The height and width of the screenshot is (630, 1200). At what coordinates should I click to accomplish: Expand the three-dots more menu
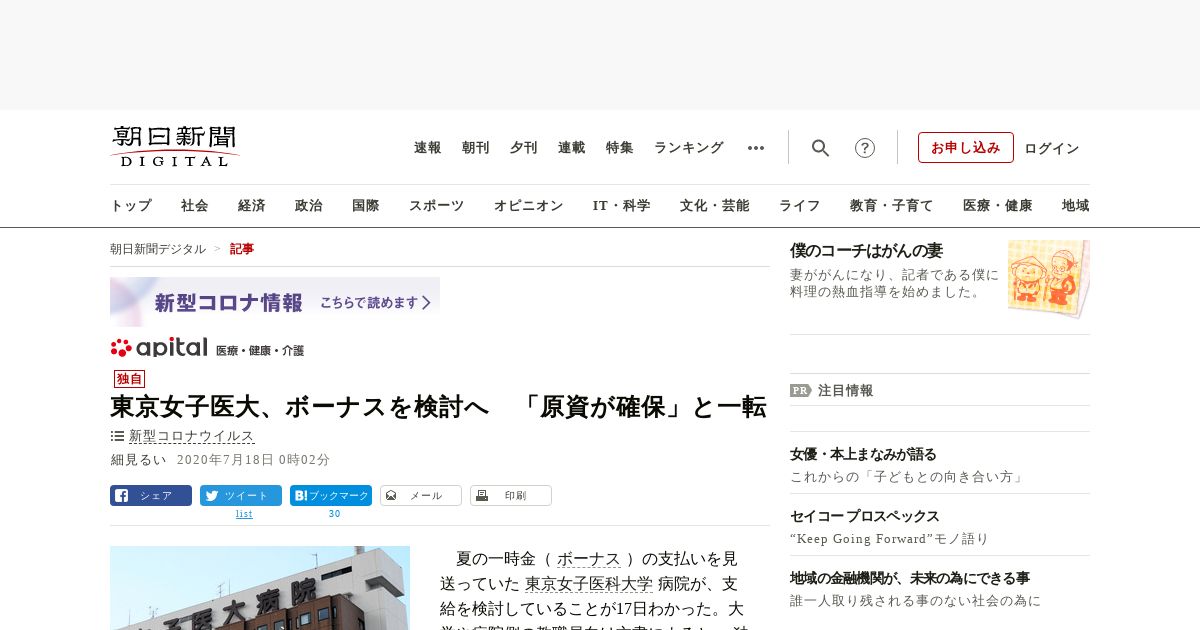tap(756, 148)
